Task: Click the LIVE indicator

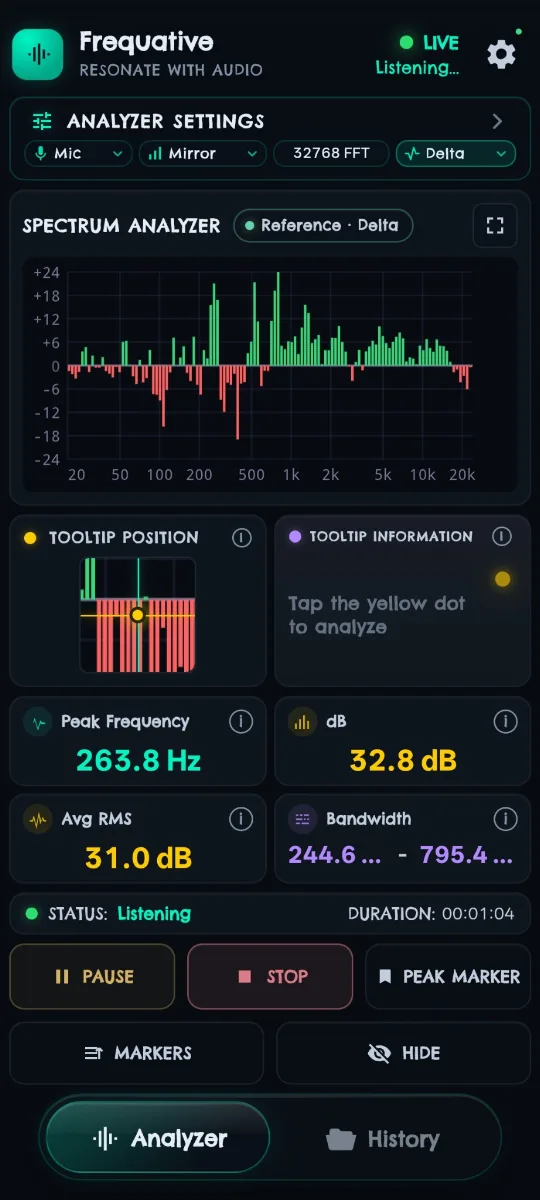Action: [430, 43]
